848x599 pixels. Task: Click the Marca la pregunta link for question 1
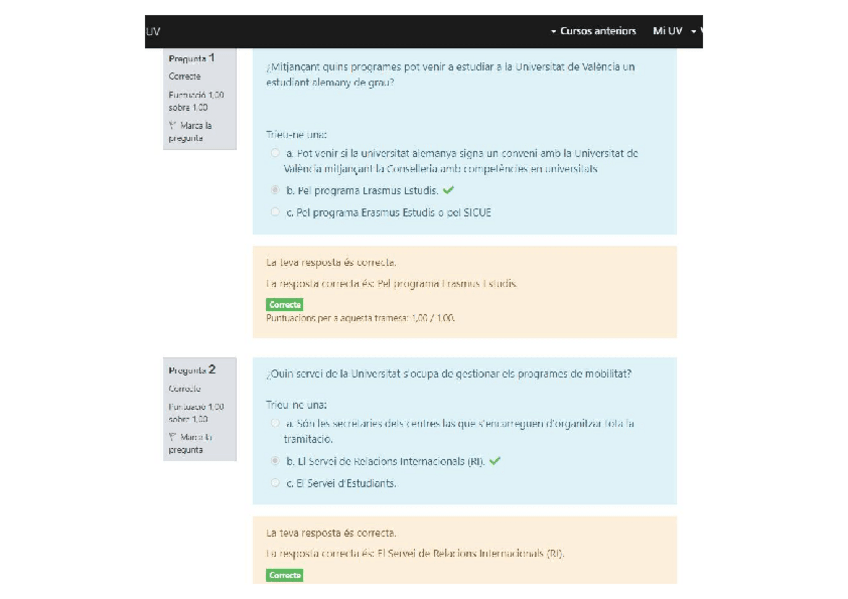[x=191, y=132]
